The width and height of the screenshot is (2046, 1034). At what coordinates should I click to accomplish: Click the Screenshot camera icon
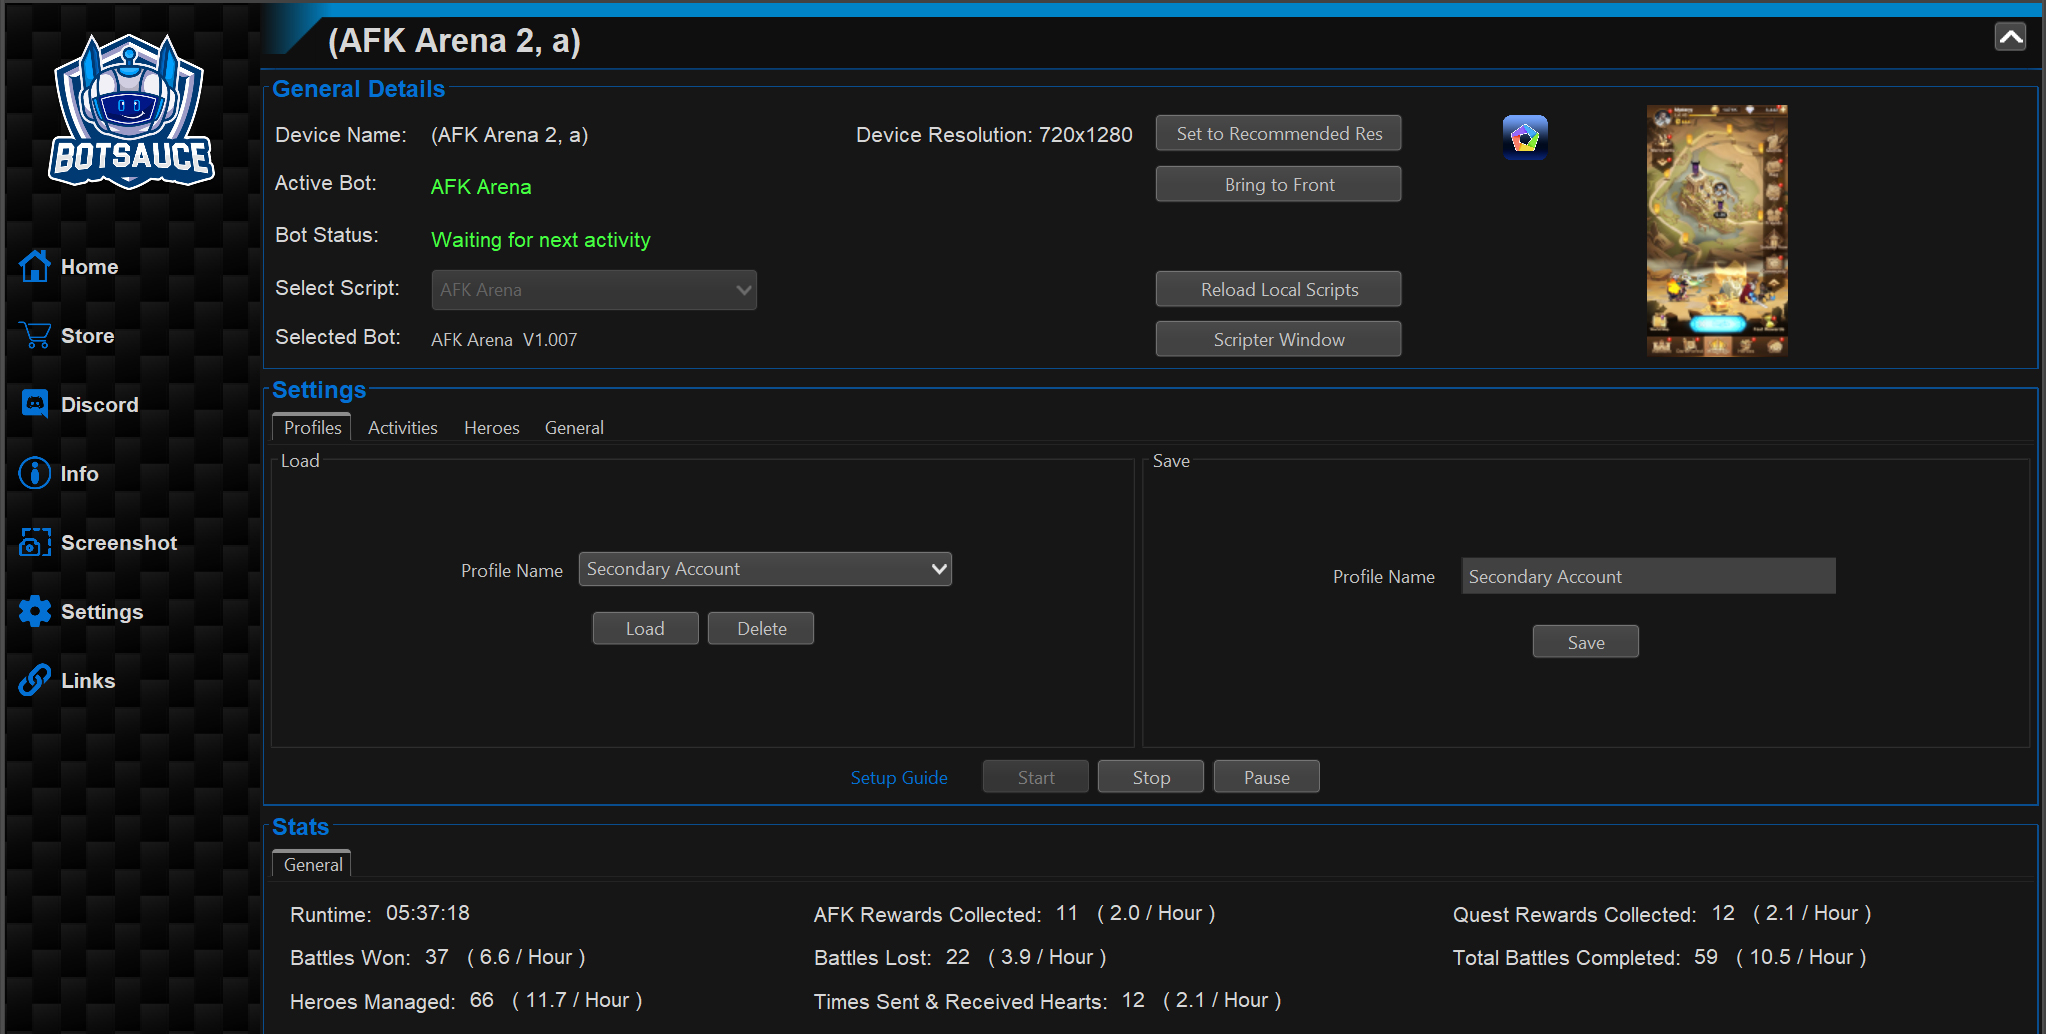click(35, 542)
